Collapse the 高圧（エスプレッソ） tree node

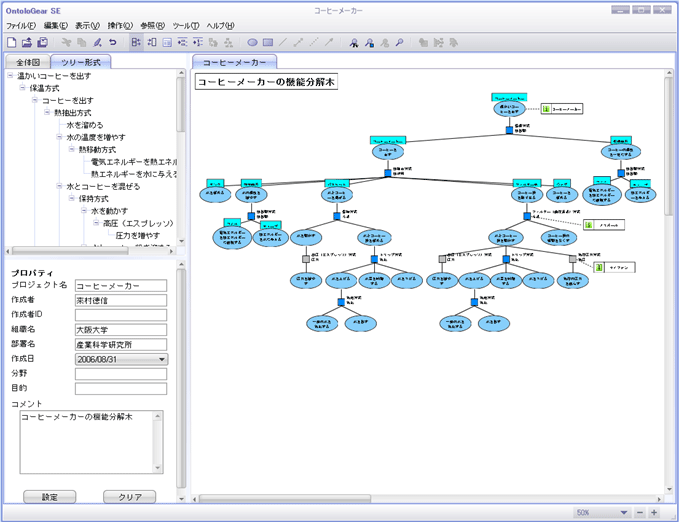click(x=96, y=223)
